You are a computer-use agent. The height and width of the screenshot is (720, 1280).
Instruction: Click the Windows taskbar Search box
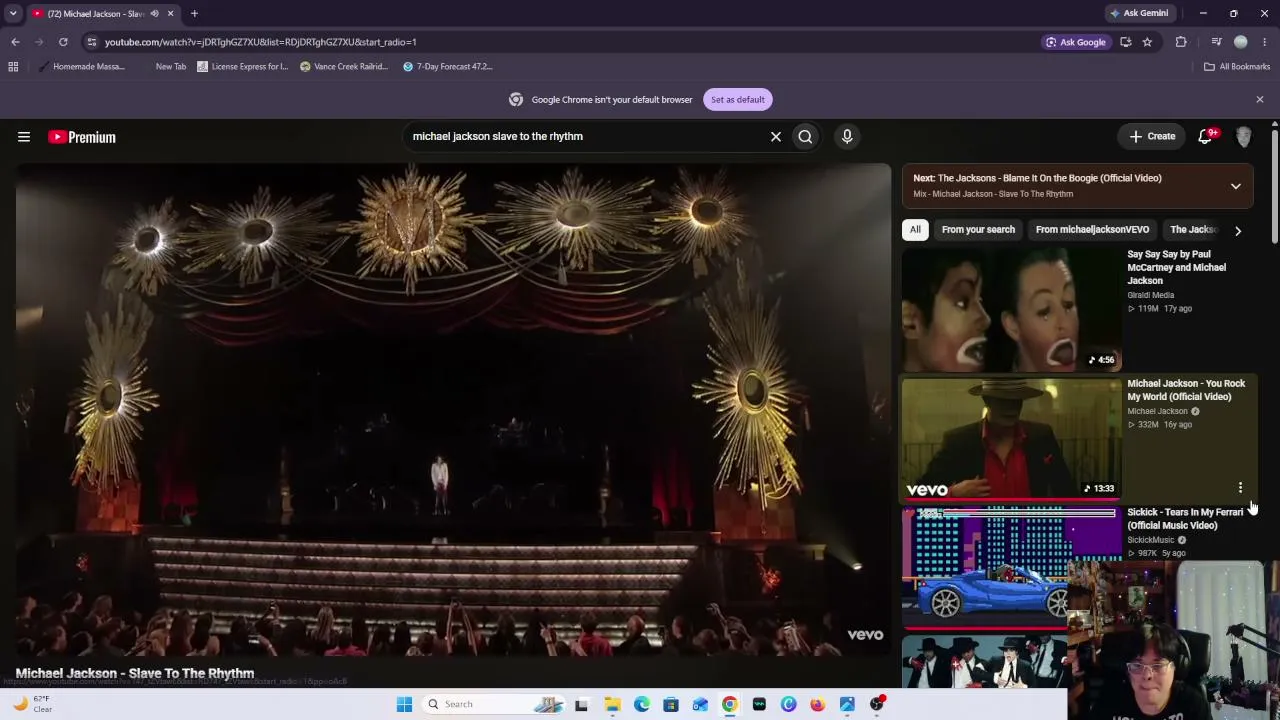495,704
